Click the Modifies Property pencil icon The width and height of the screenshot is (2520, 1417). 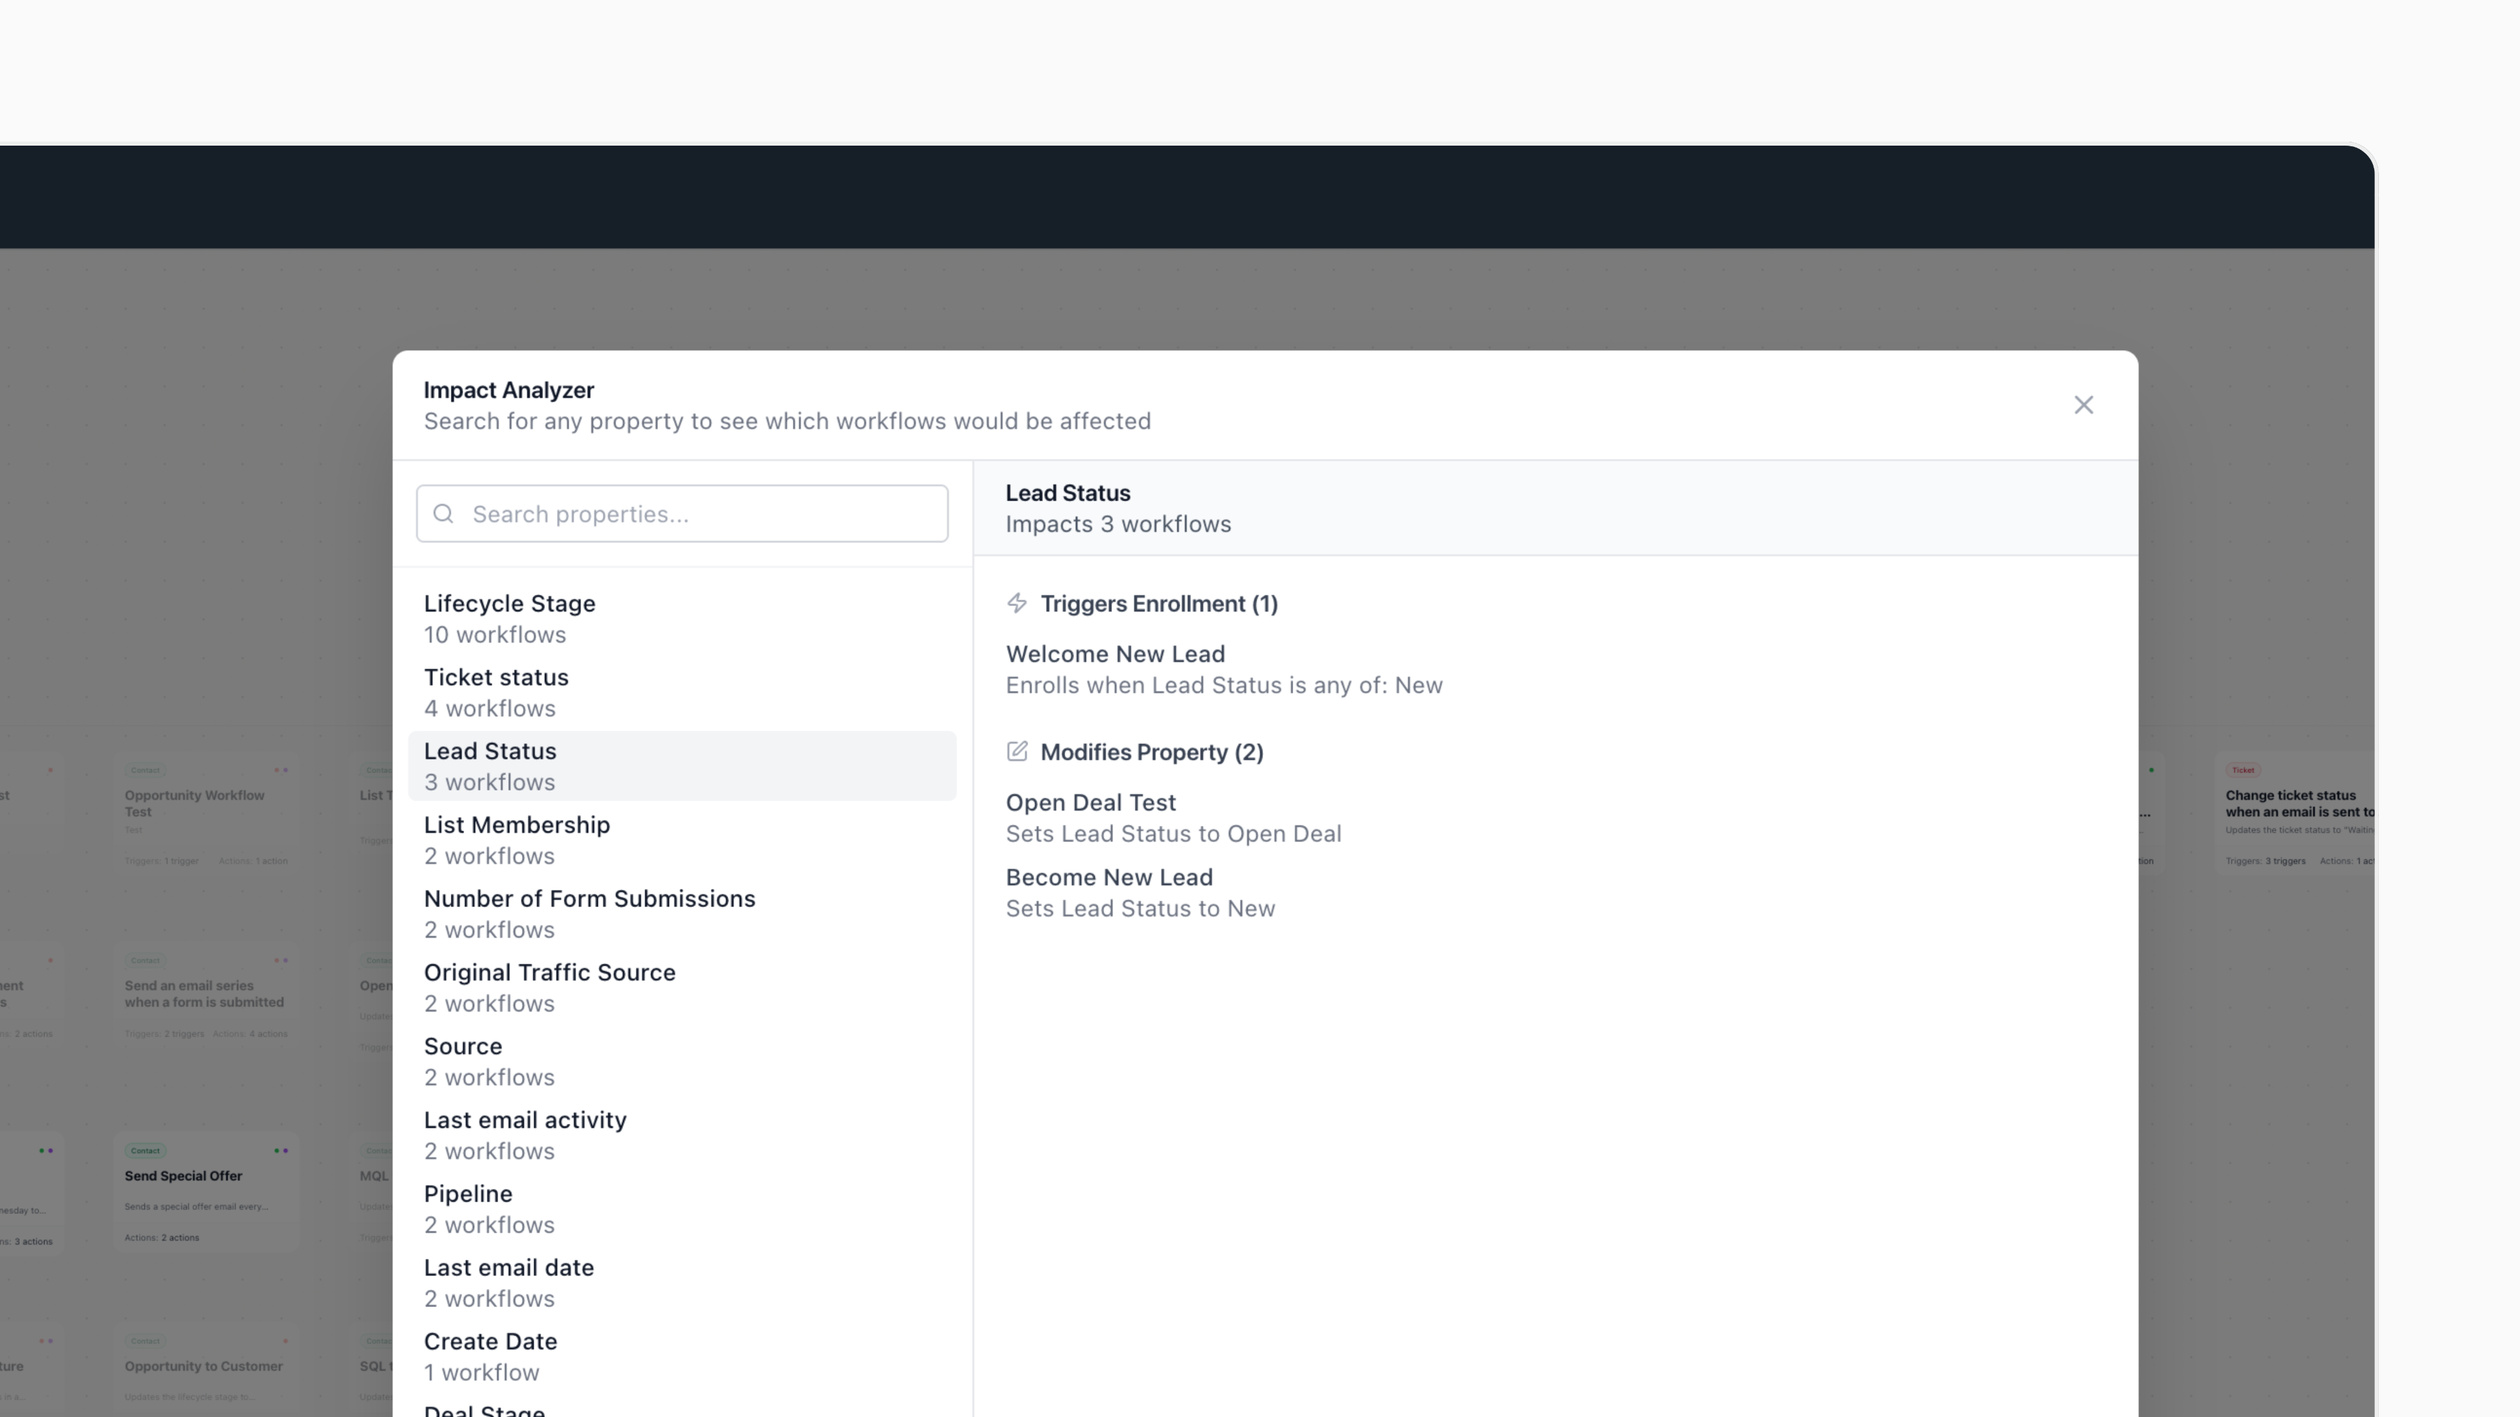point(1016,751)
